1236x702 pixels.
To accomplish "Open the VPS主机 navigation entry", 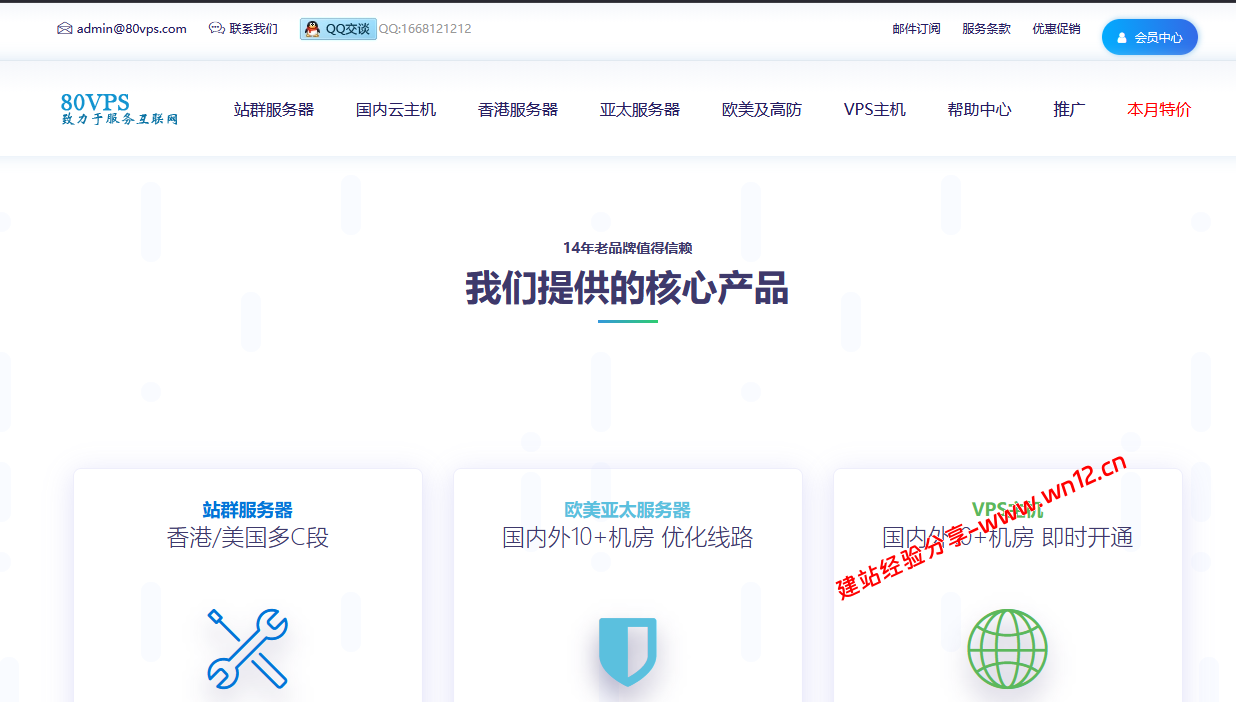I will [875, 110].
